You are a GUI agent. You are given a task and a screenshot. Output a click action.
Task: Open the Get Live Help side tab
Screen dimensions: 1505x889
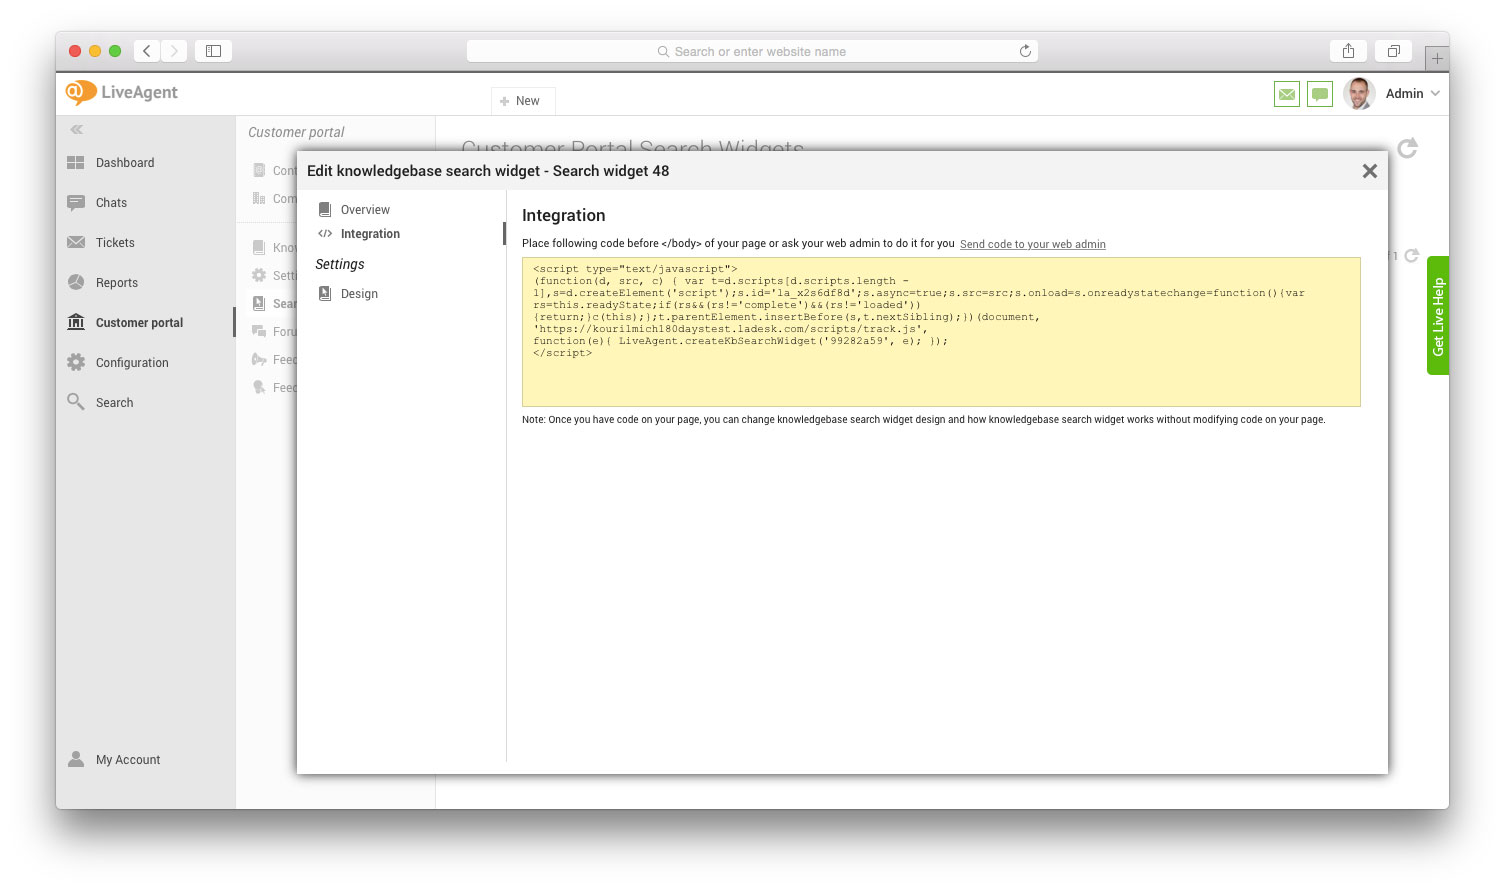click(x=1437, y=316)
